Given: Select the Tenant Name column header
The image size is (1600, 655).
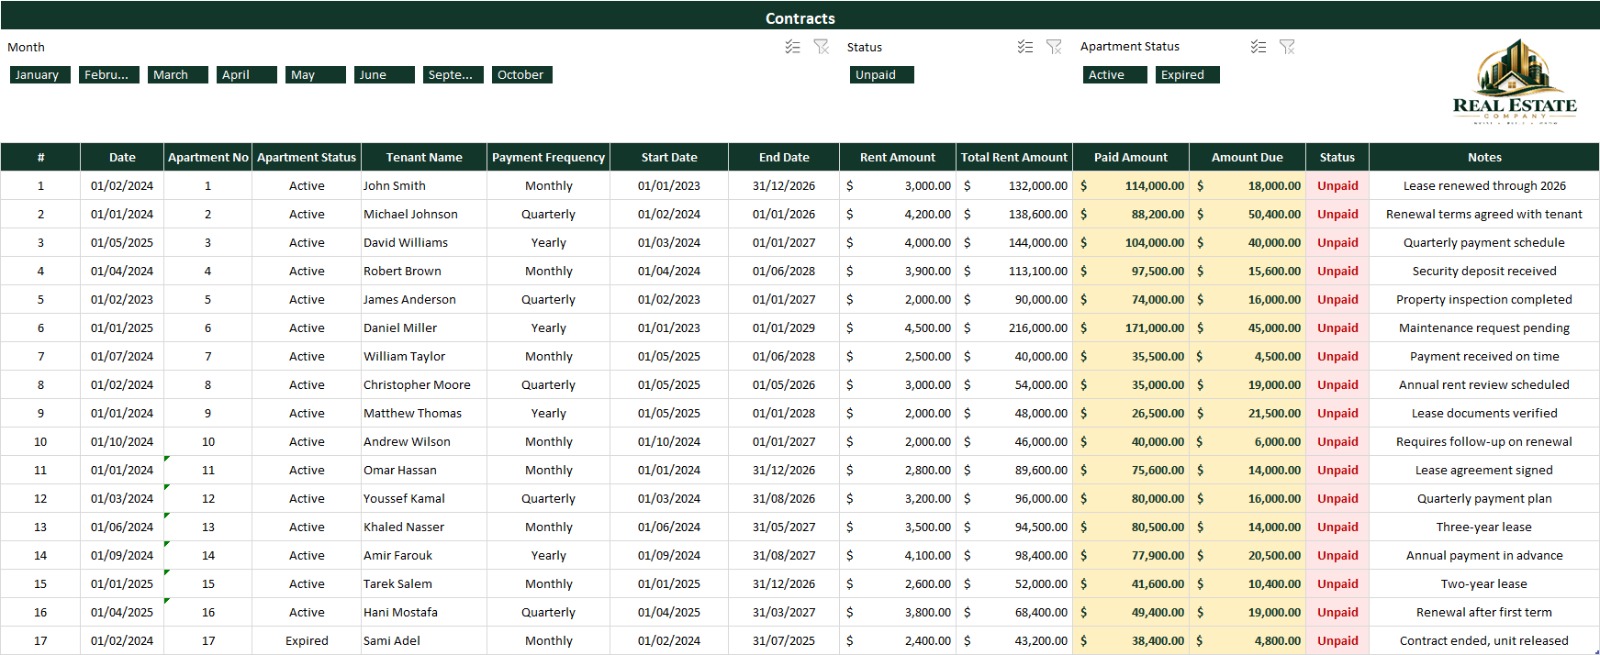Looking at the screenshot, I should (424, 157).
